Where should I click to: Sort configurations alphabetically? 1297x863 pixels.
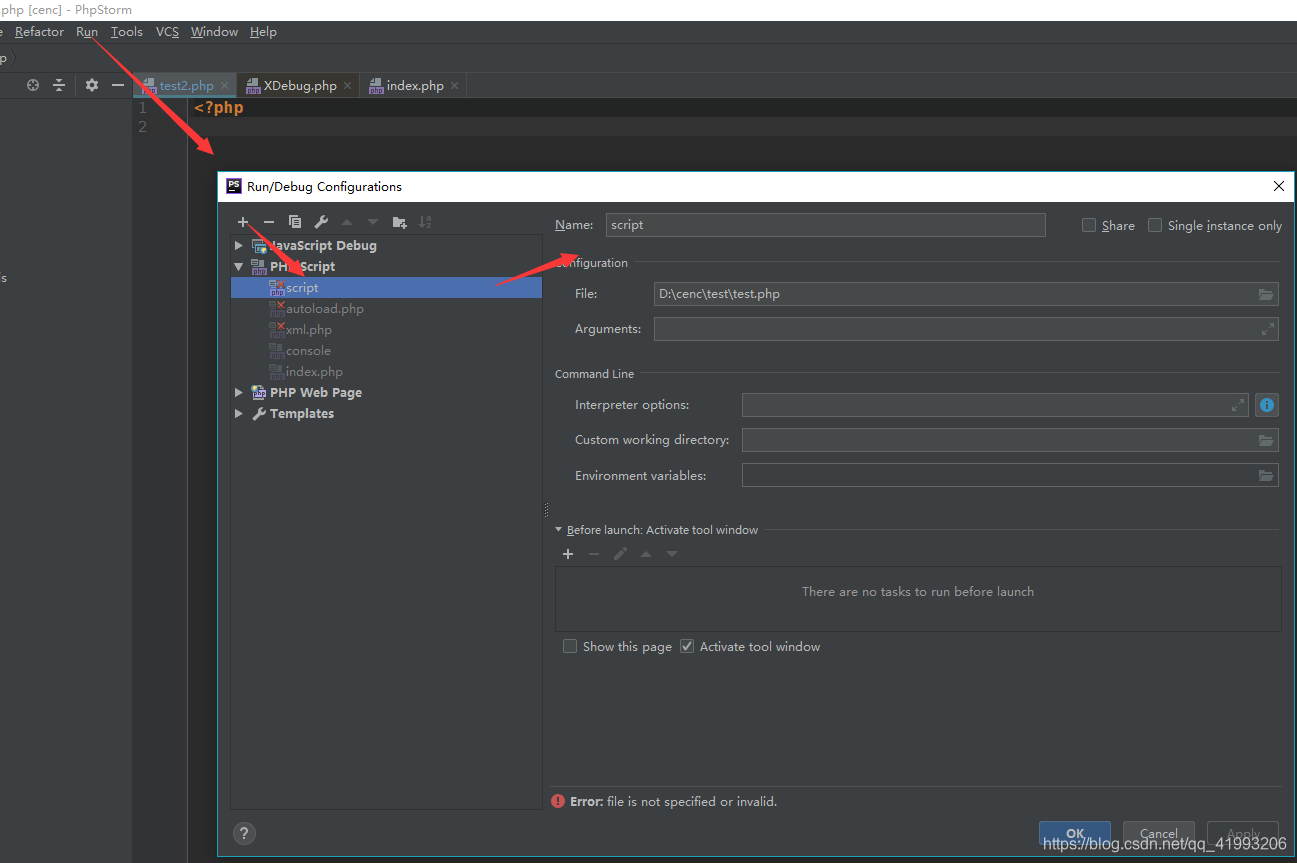(425, 222)
